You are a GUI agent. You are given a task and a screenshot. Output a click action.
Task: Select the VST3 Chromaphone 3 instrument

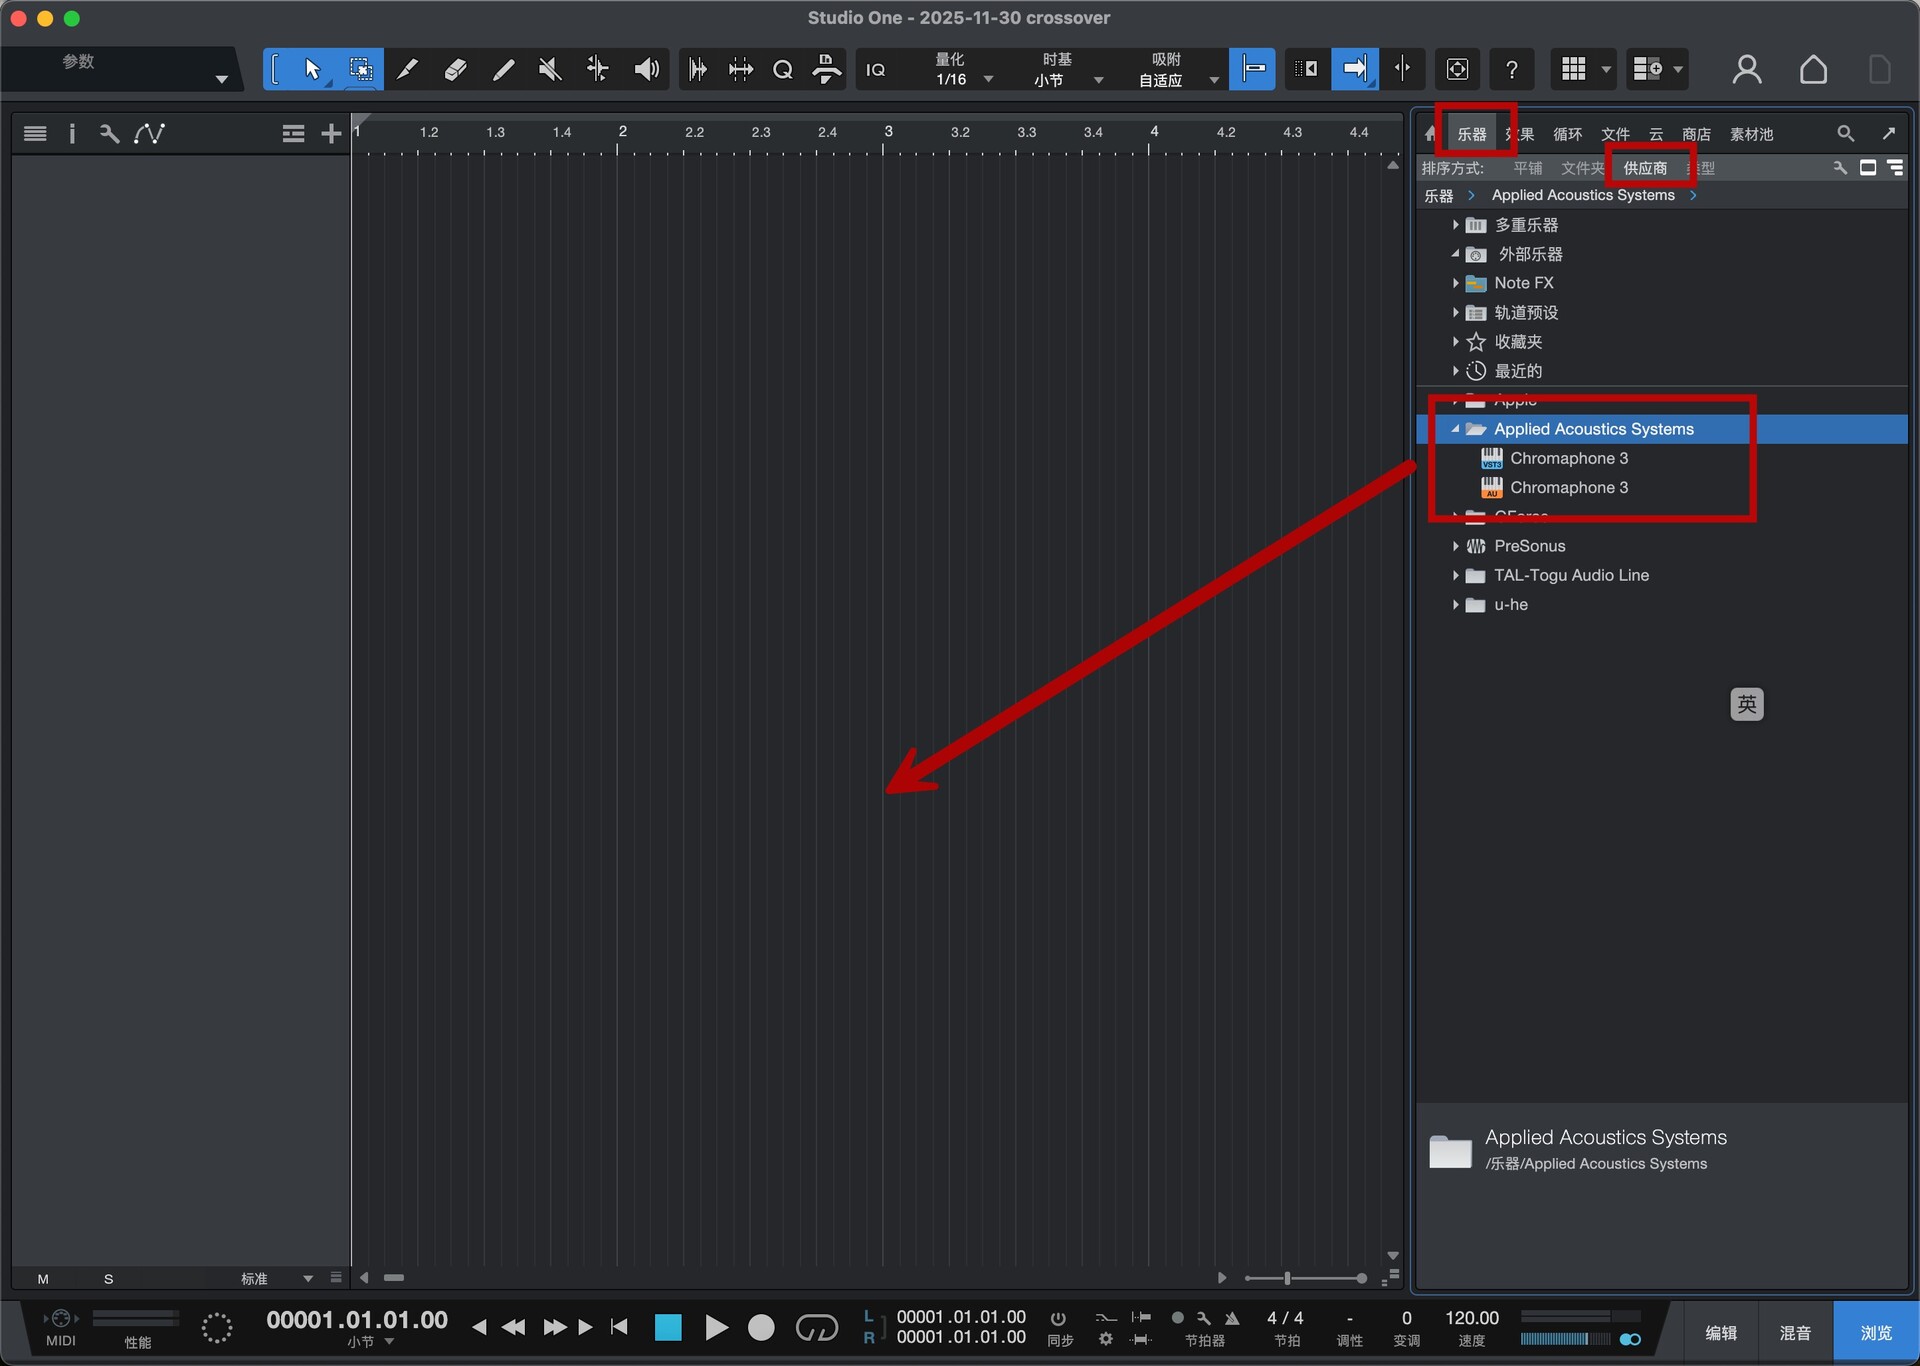click(x=1568, y=458)
